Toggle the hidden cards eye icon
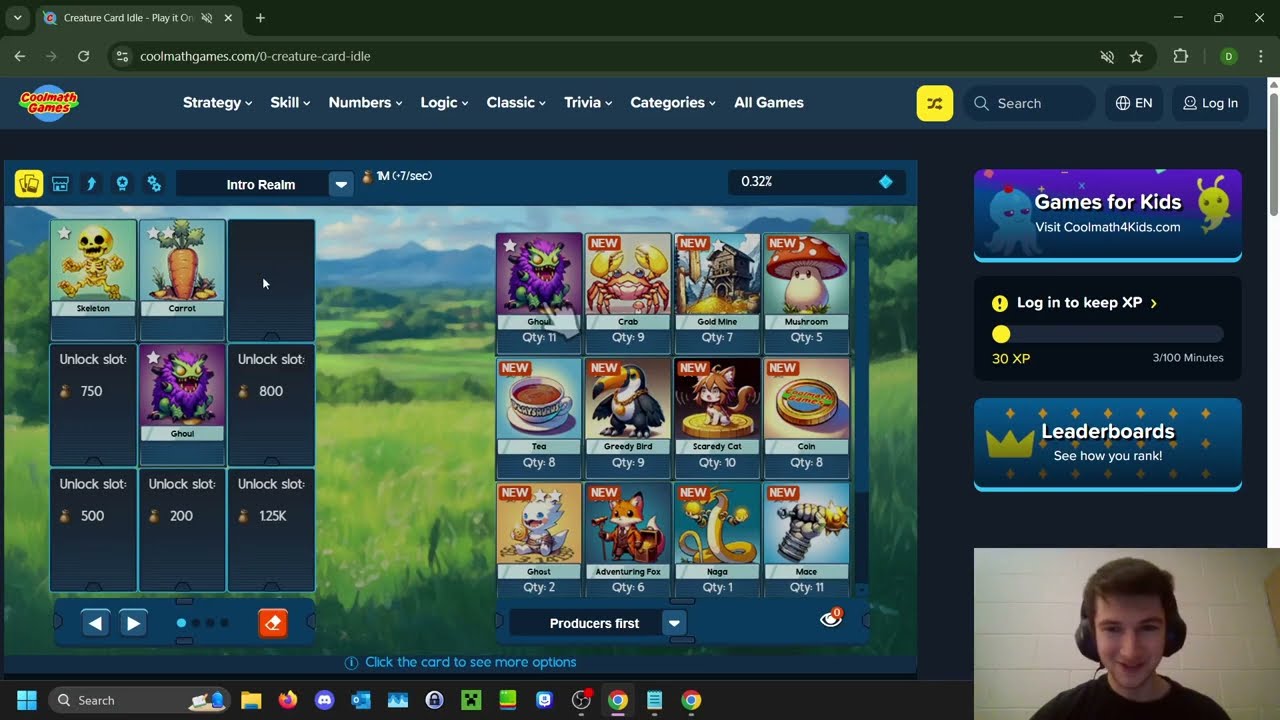 pyautogui.click(x=831, y=620)
